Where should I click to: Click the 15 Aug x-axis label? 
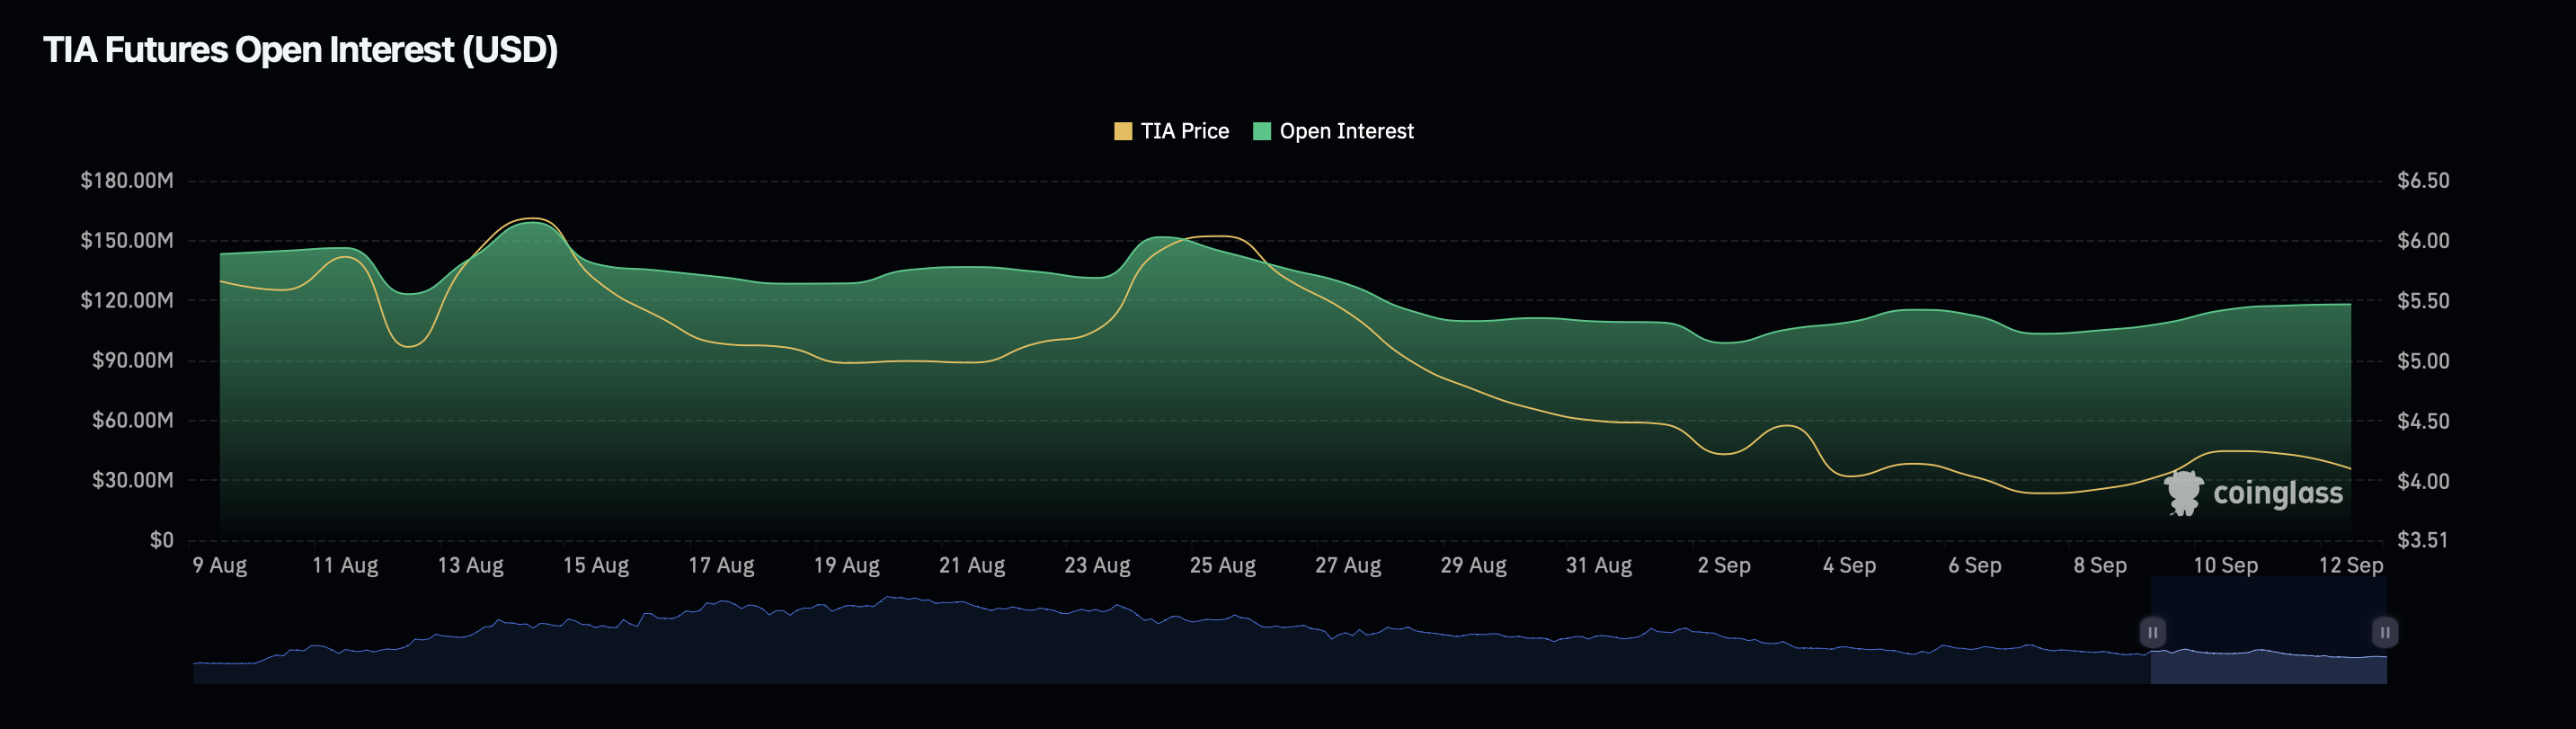click(x=596, y=565)
